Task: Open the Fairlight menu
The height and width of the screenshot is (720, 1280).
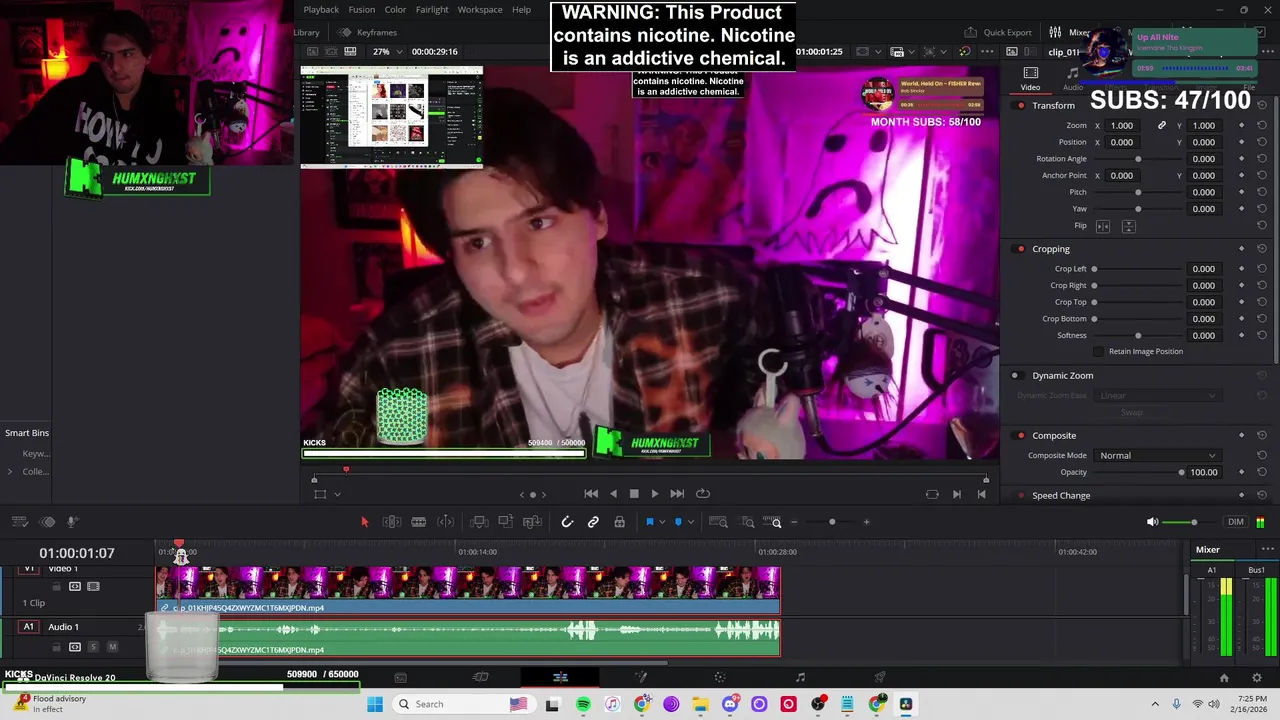Action: pos(432,10)
